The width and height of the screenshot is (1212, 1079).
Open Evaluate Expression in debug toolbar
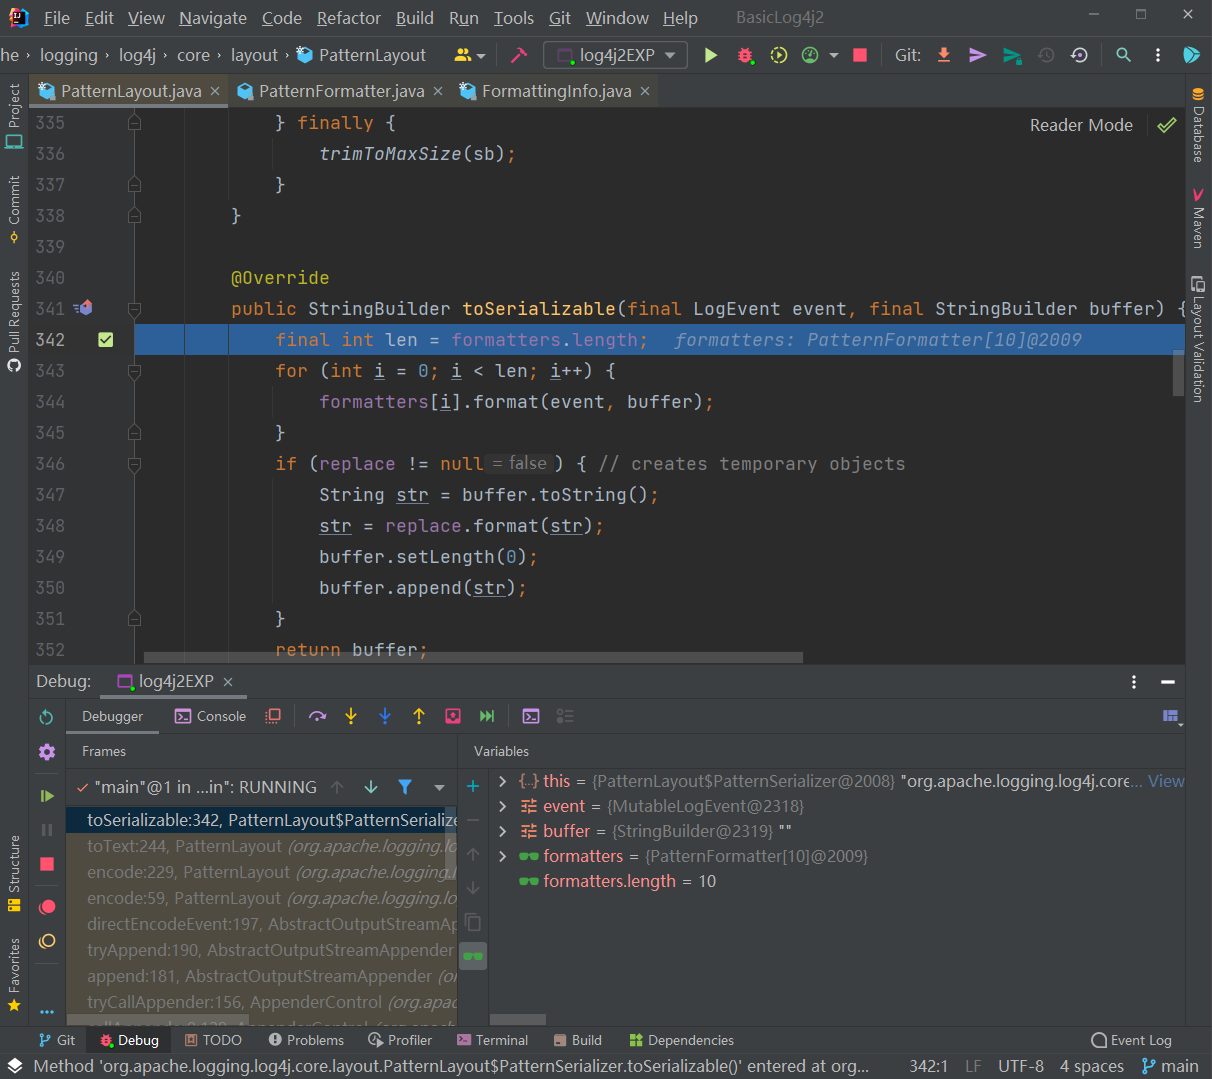531,716
